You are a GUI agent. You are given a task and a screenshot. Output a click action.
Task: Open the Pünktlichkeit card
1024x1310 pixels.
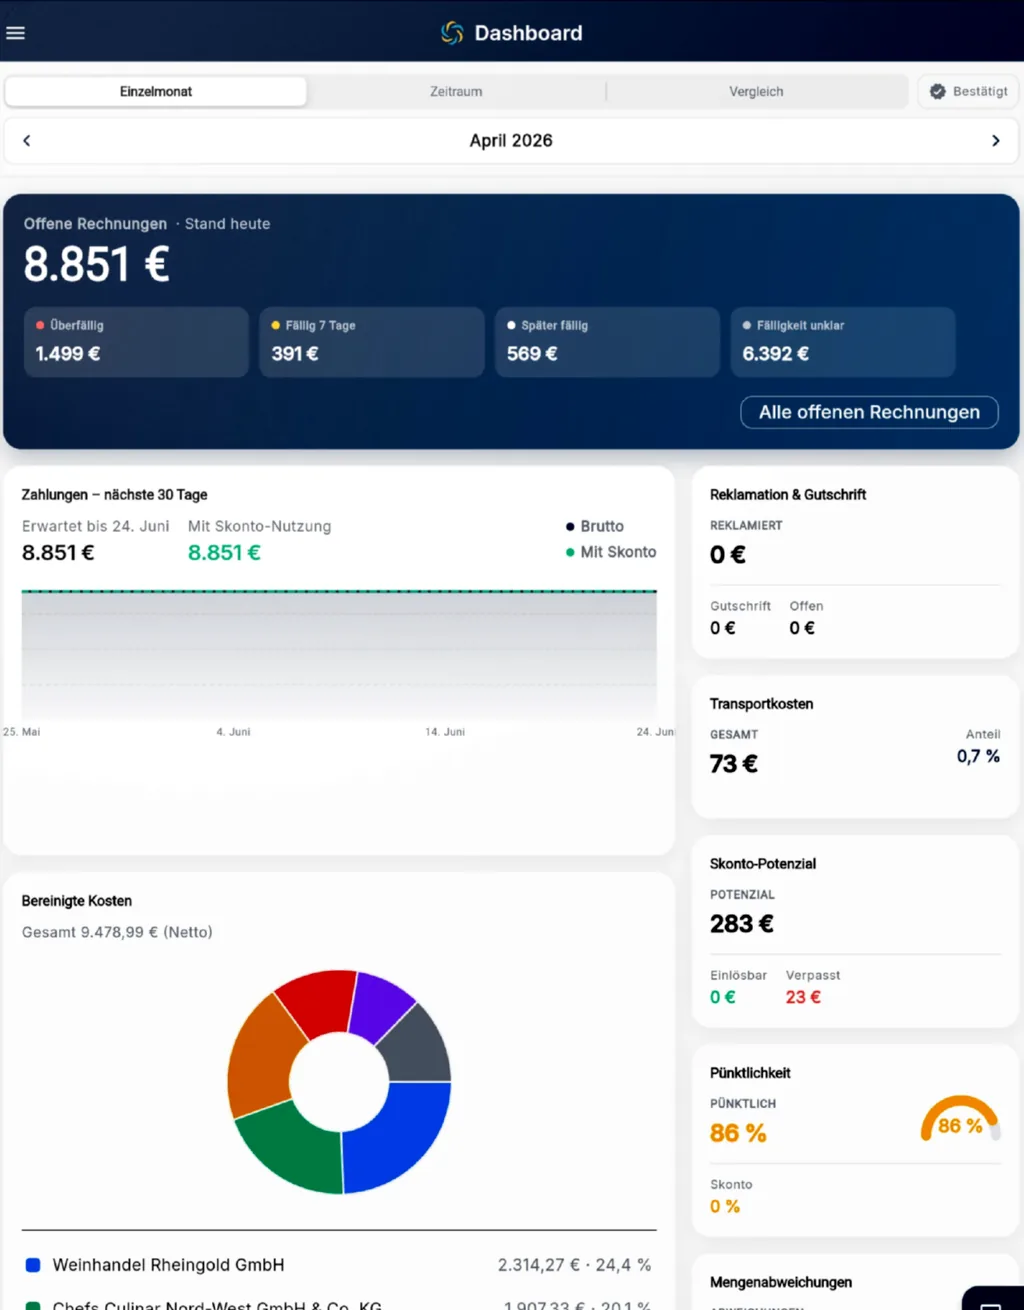pos(855,1140)
